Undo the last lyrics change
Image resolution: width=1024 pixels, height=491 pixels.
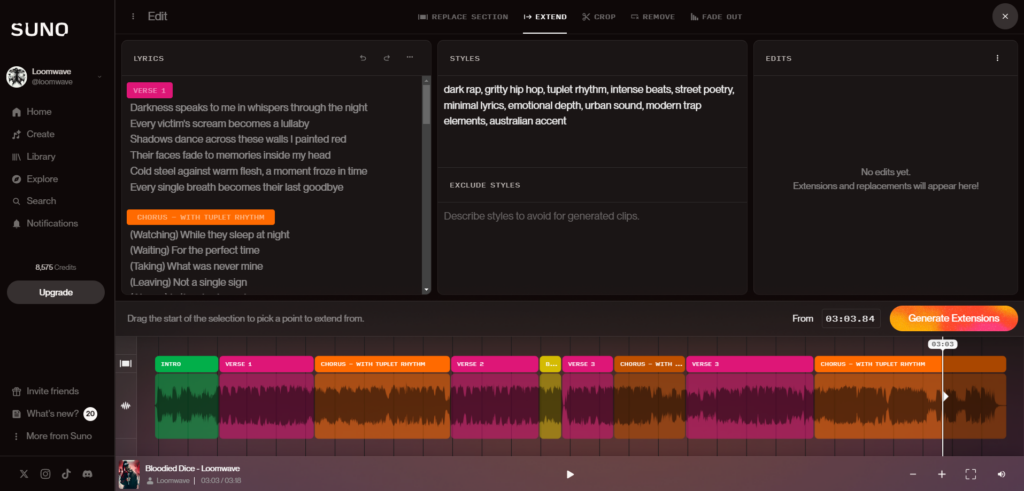pos(363,58)
